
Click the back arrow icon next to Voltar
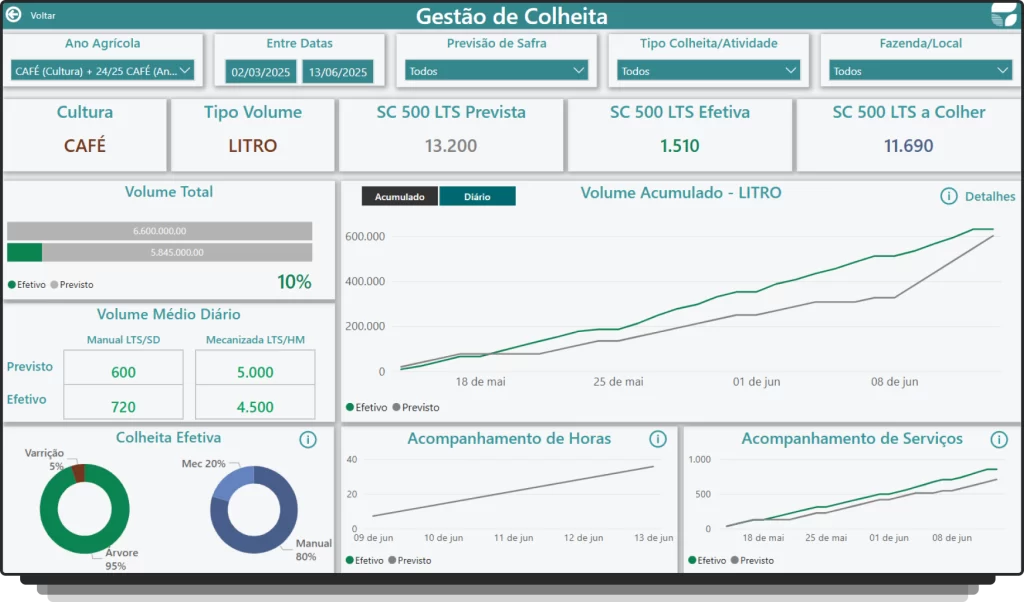pos(14,15)
